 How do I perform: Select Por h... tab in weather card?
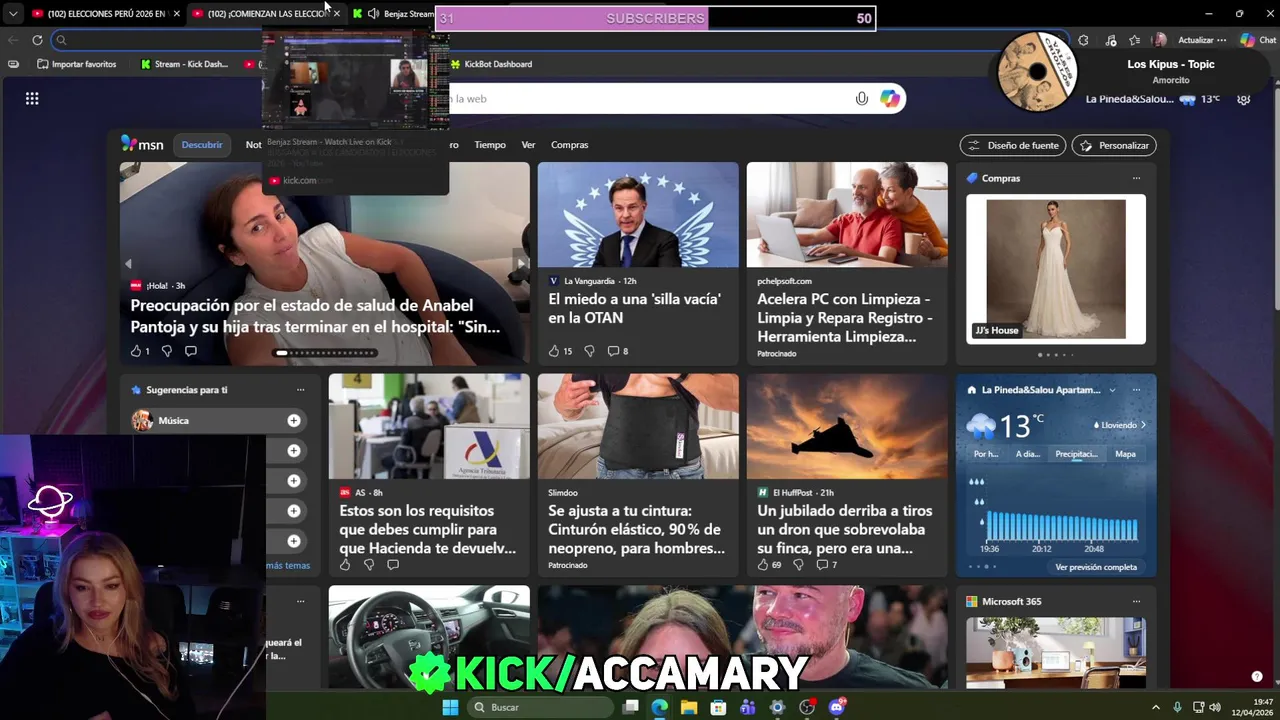pyautogui.click(x=986, y=454)
